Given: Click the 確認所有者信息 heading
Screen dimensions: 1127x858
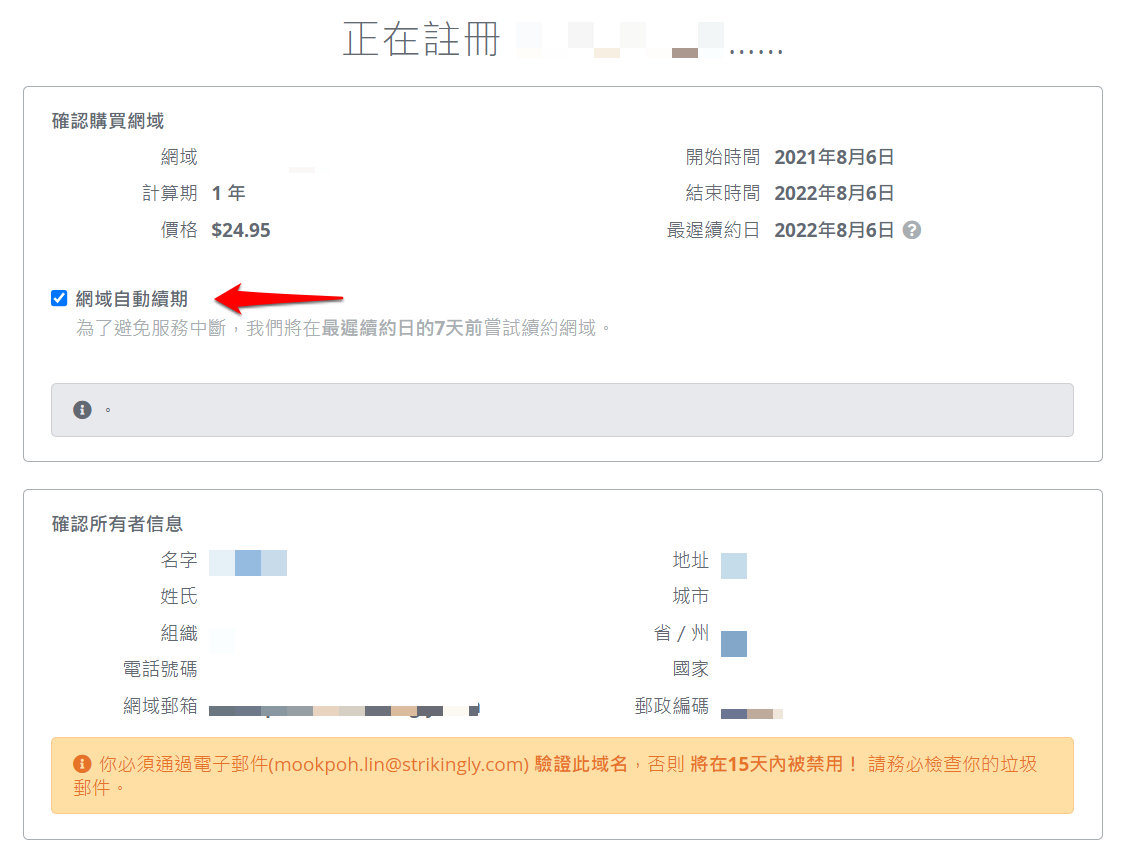Looking at the screenshot, I should click(x=117, y=524).
